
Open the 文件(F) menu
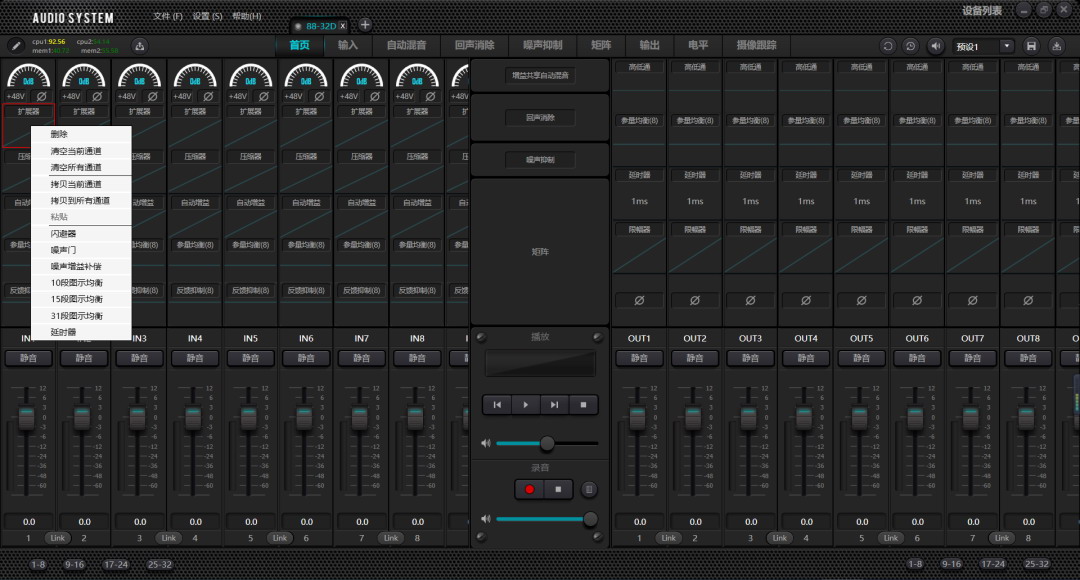point(168,17)
